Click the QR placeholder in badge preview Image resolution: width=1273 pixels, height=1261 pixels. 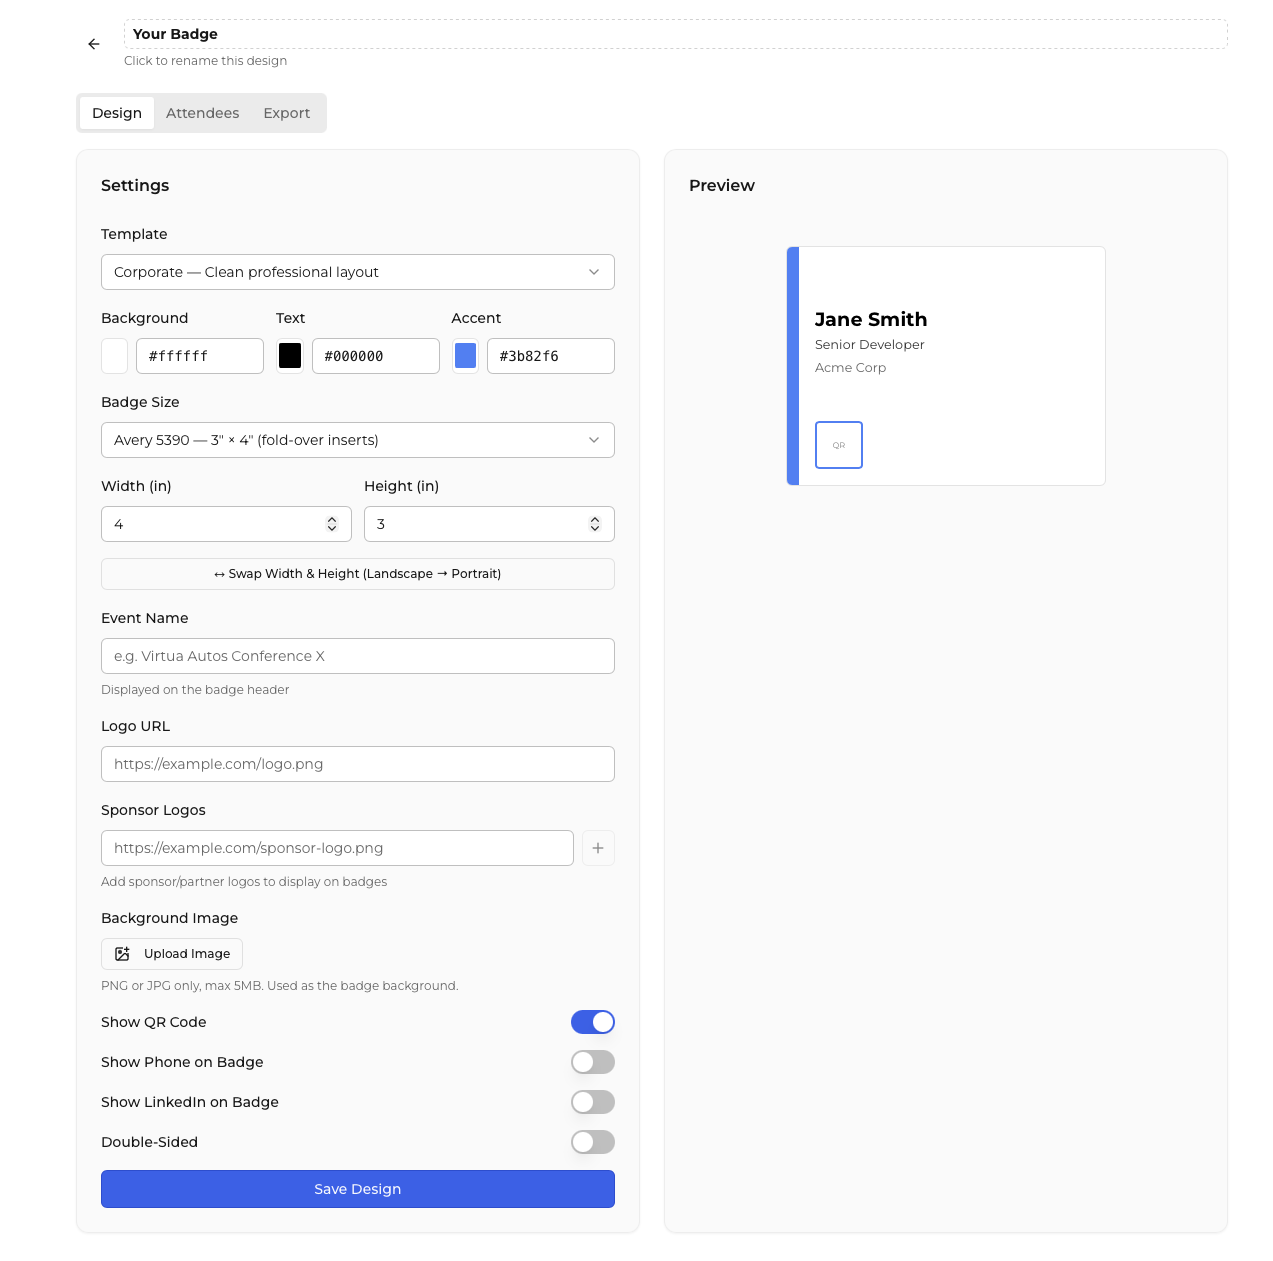point(839,445)
